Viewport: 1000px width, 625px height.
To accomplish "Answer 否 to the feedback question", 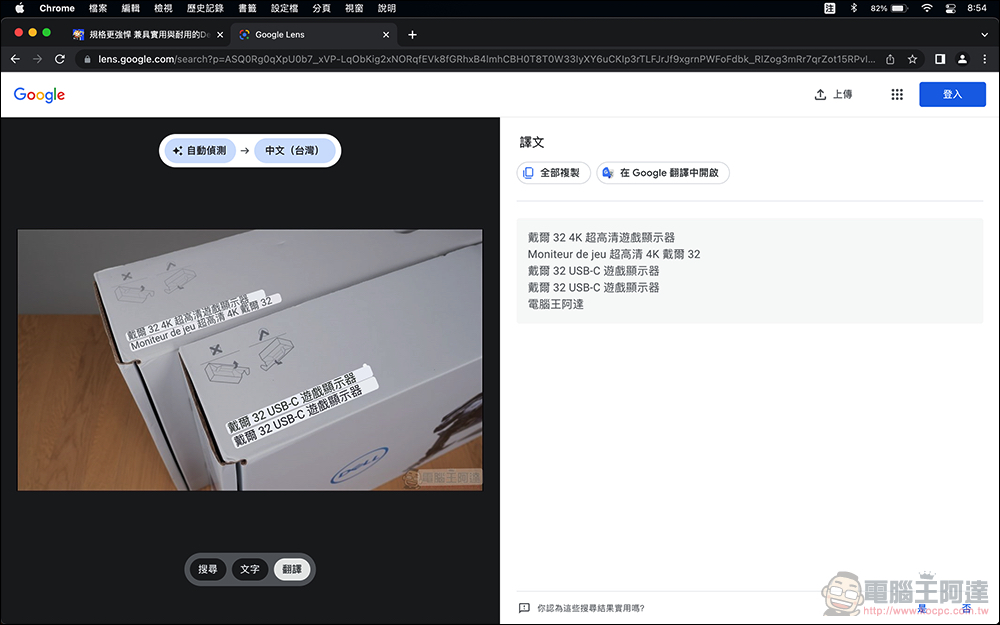I will (x=967, y=608).
